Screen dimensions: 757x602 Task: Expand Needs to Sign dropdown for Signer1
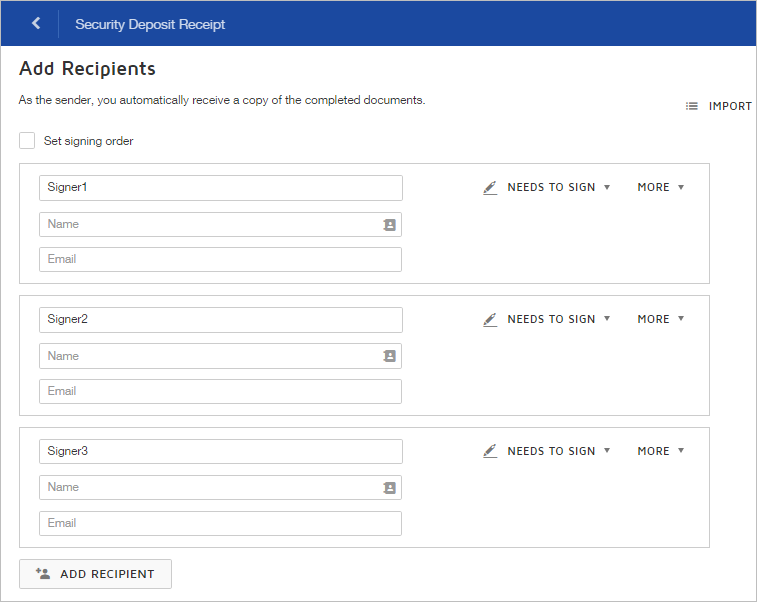click(558, 187)
